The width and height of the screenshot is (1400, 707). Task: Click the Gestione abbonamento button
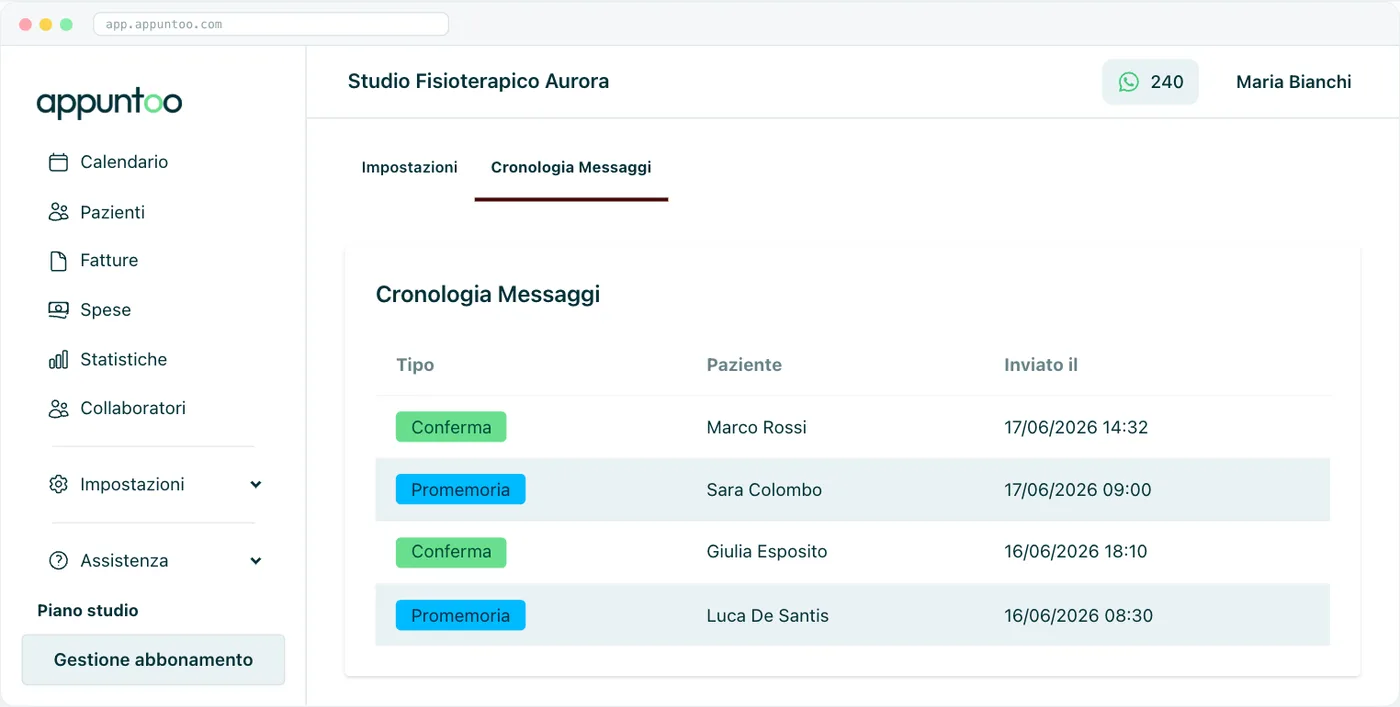pos(153,660)
